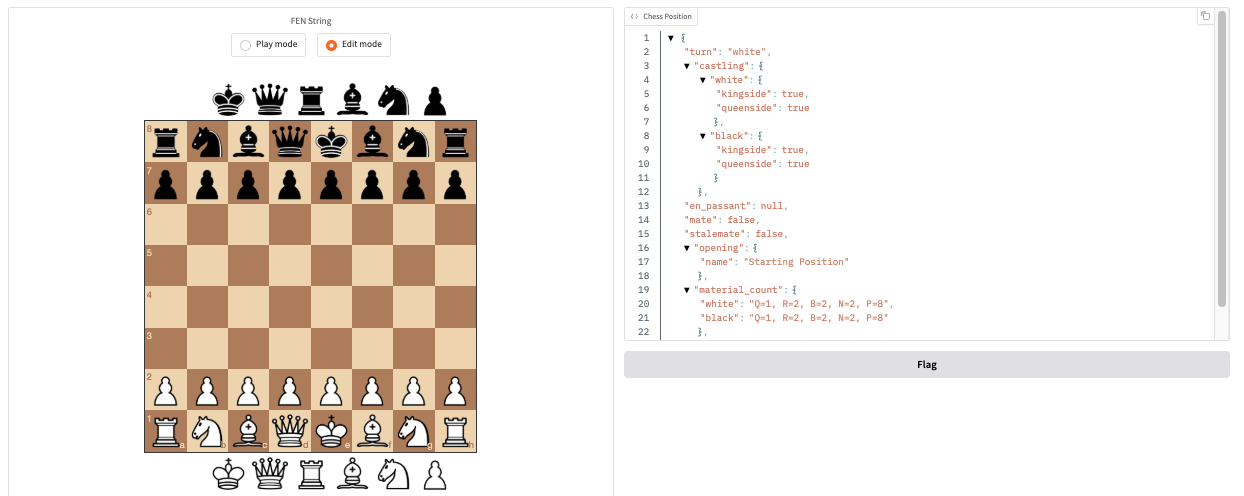Select the white rook spare piece below board
Viewport: 1244px width, 496px height.
(x=311, y=474)
